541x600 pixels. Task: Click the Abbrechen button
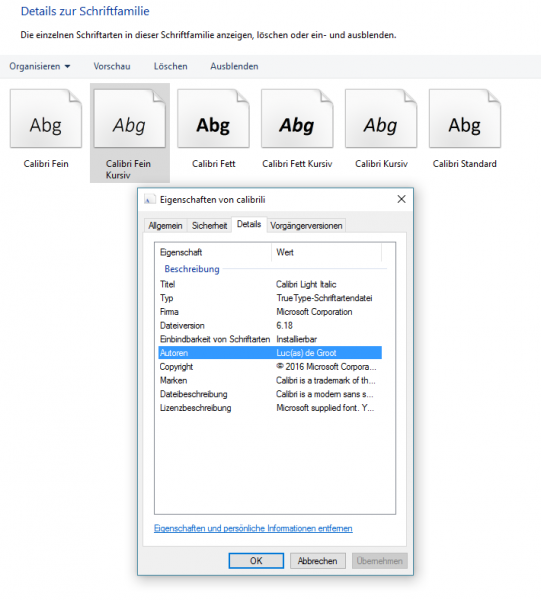coord(318,561)
